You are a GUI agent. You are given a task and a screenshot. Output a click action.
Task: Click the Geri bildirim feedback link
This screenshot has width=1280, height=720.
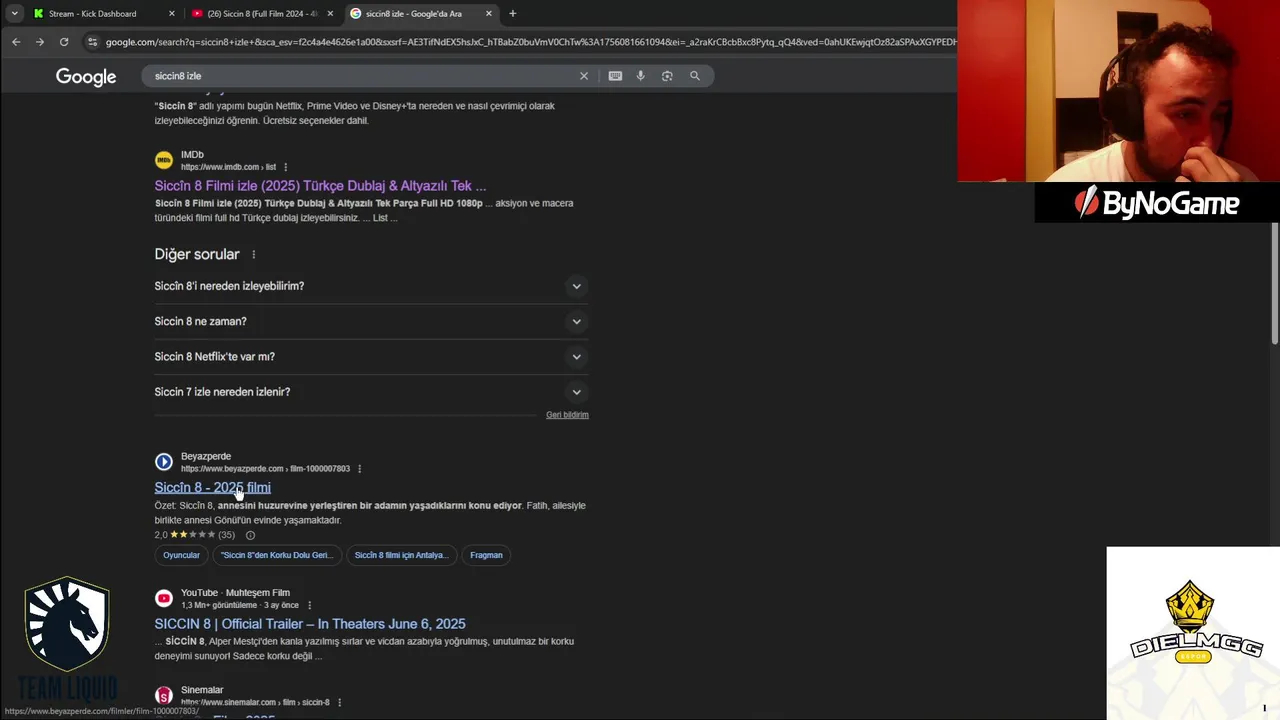[x=567, y=415]
